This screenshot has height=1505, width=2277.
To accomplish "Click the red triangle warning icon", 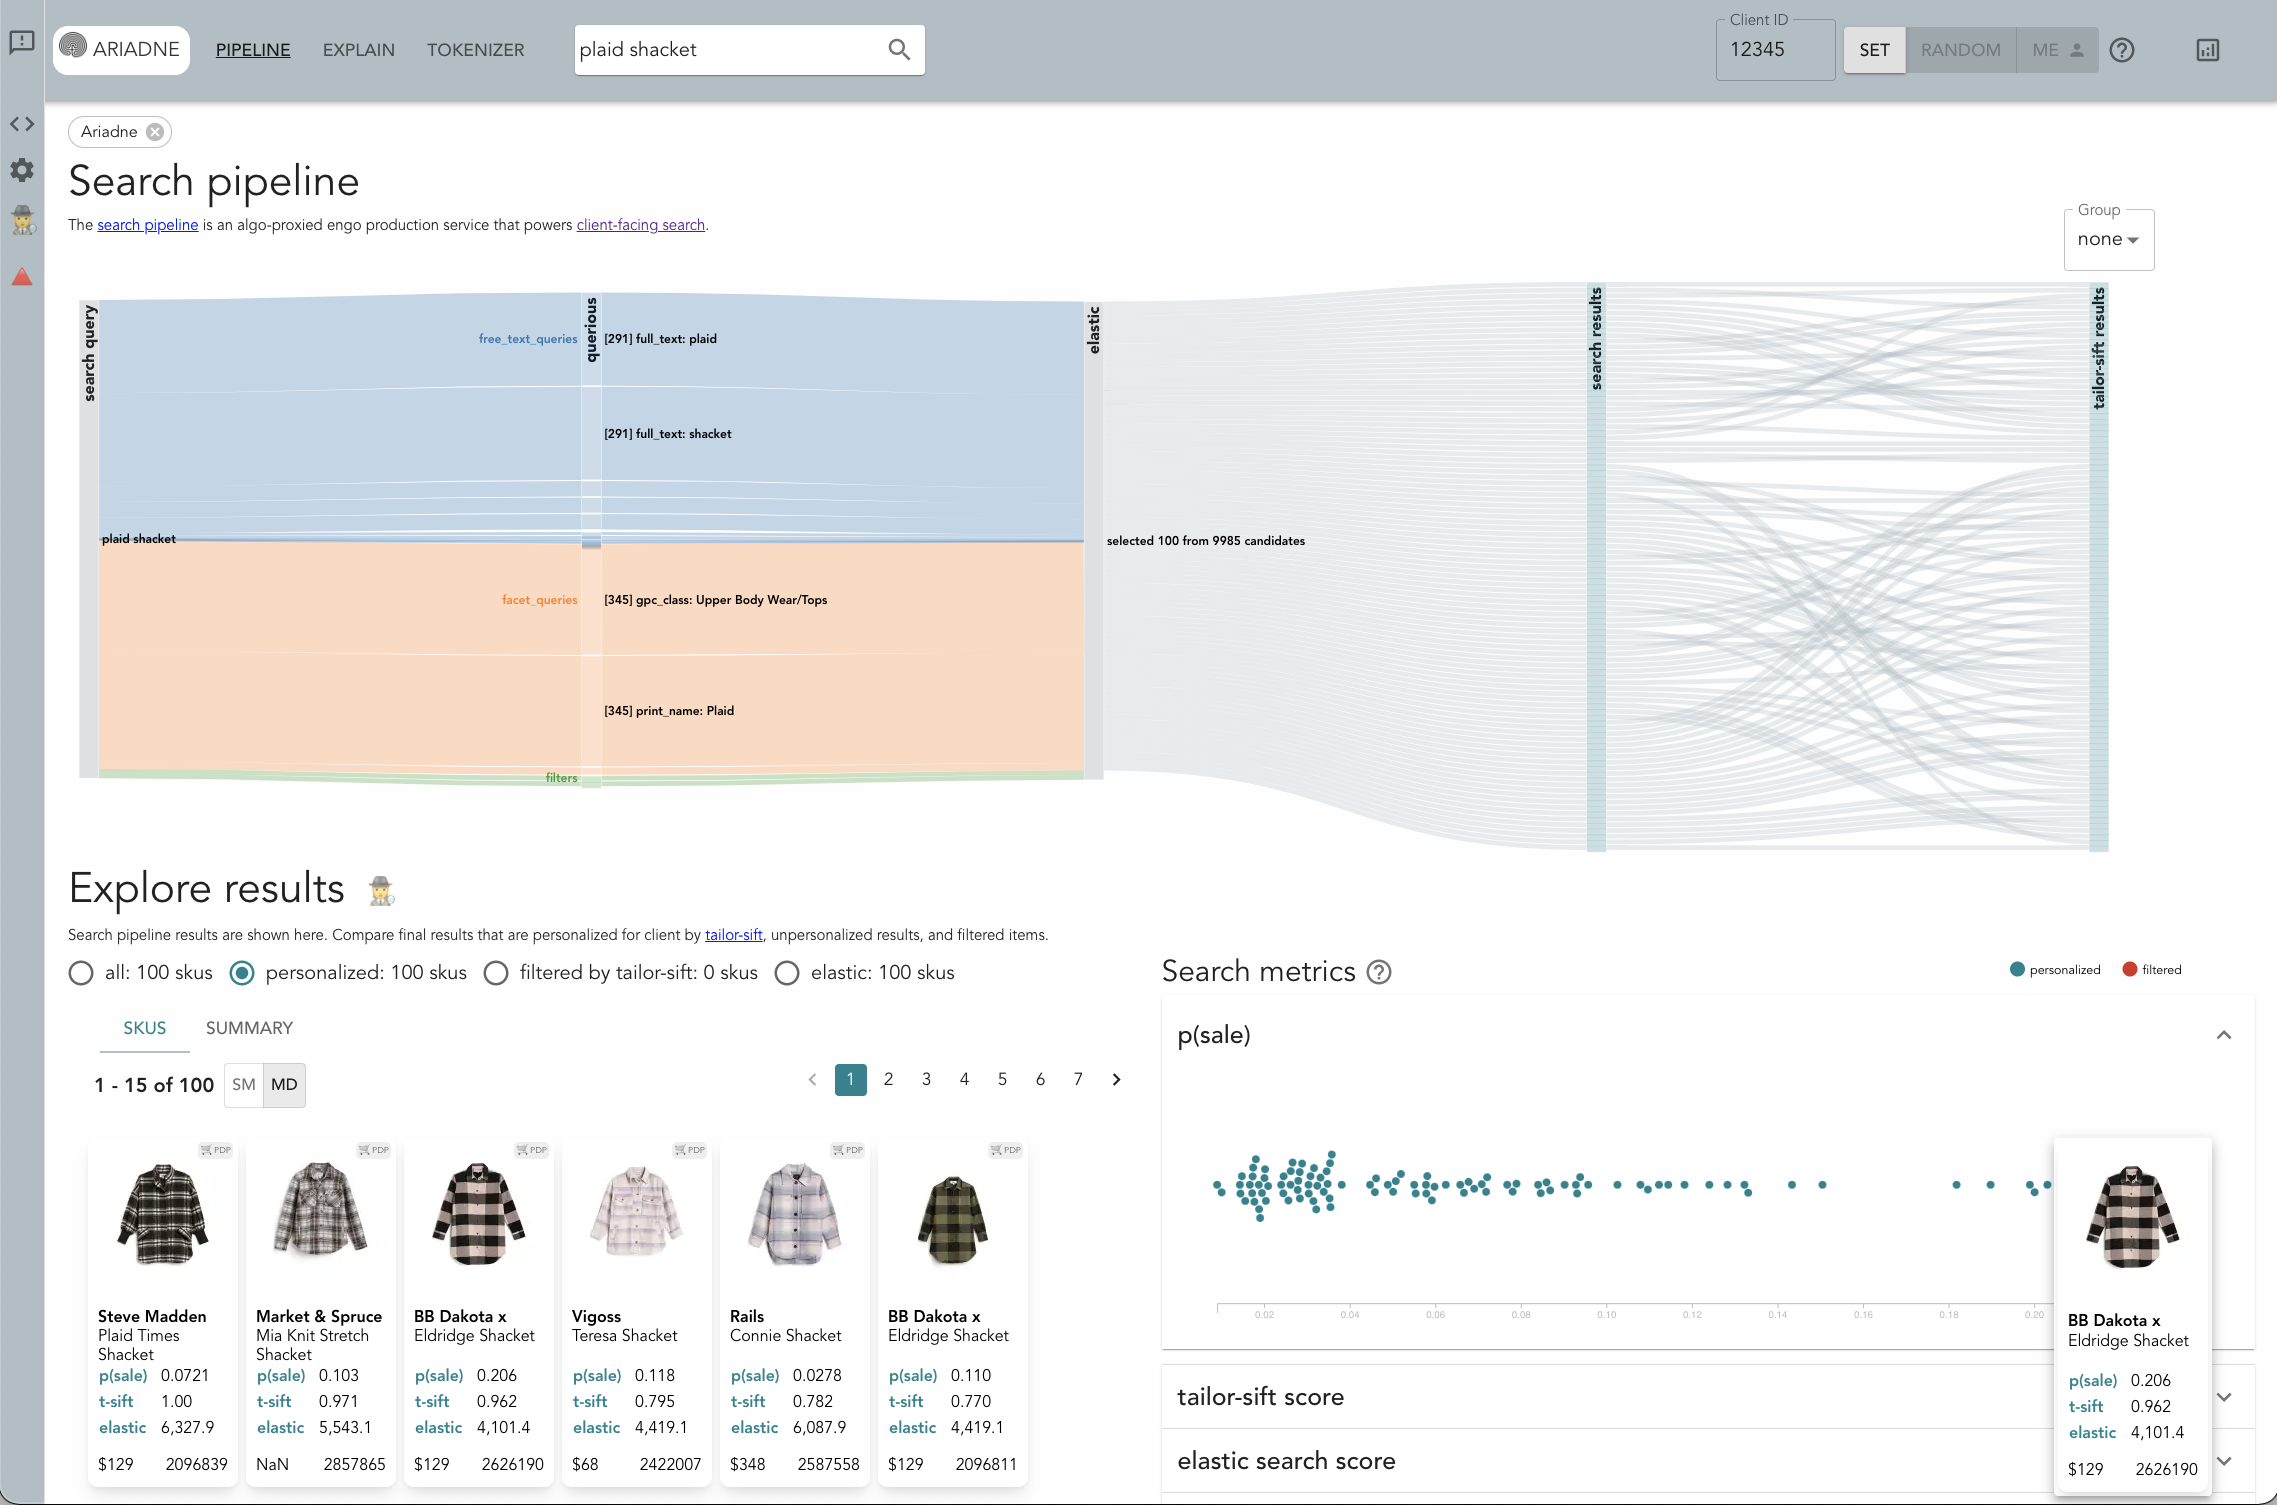I will point(22,277).
